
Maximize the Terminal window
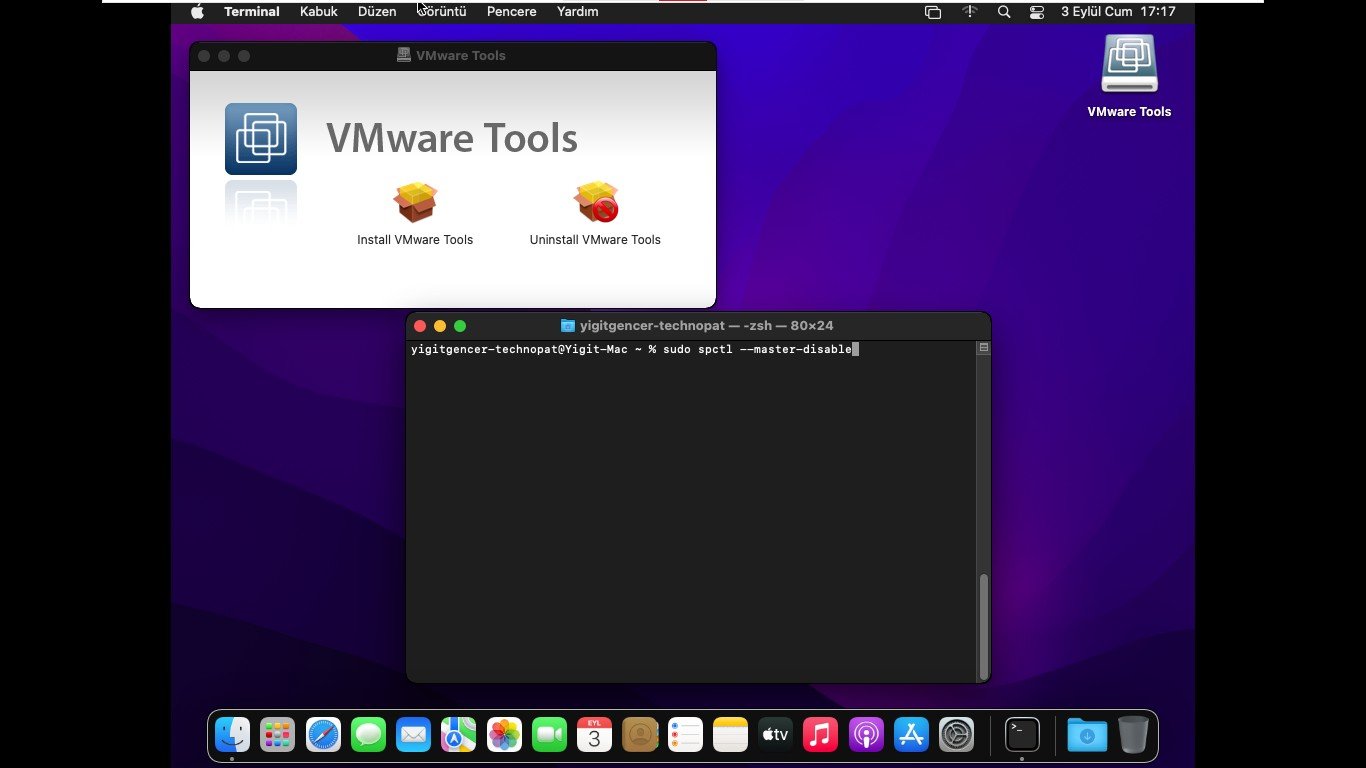pos(460,326)
